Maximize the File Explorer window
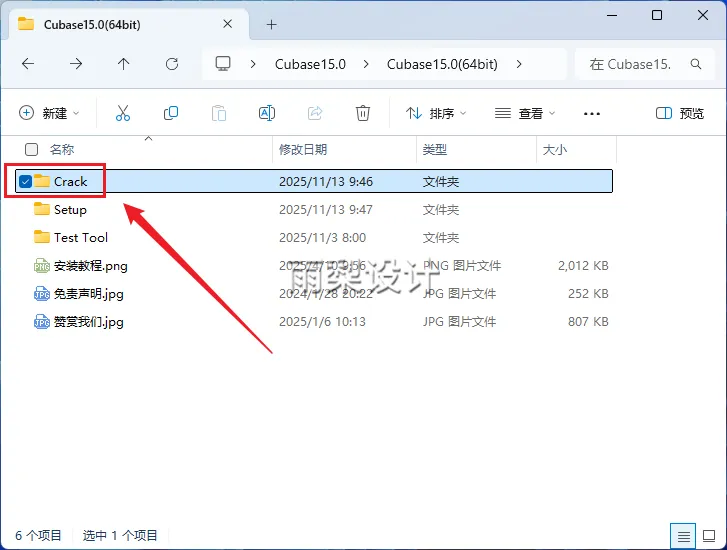The image size is (727, 550). click(x=657, y=15)
